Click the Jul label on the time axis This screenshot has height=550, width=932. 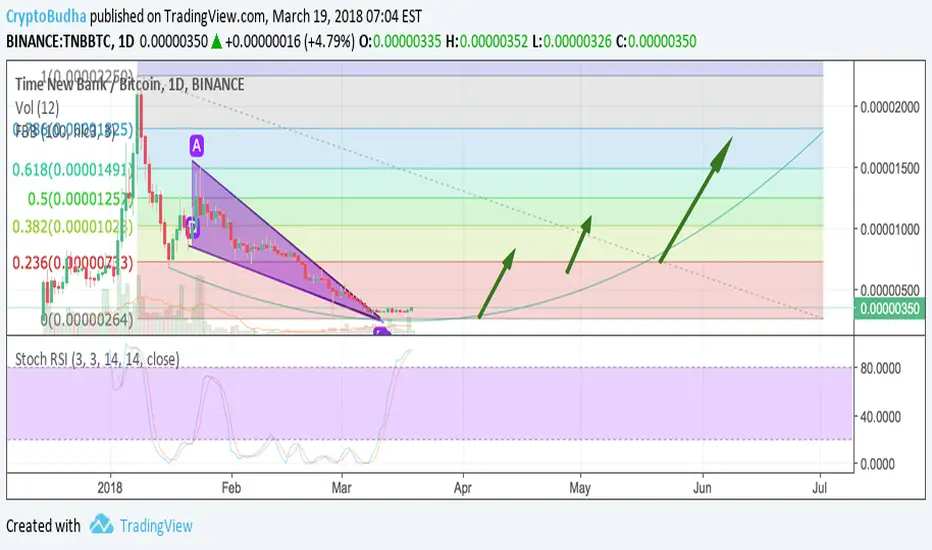click(x=820, y=488)
